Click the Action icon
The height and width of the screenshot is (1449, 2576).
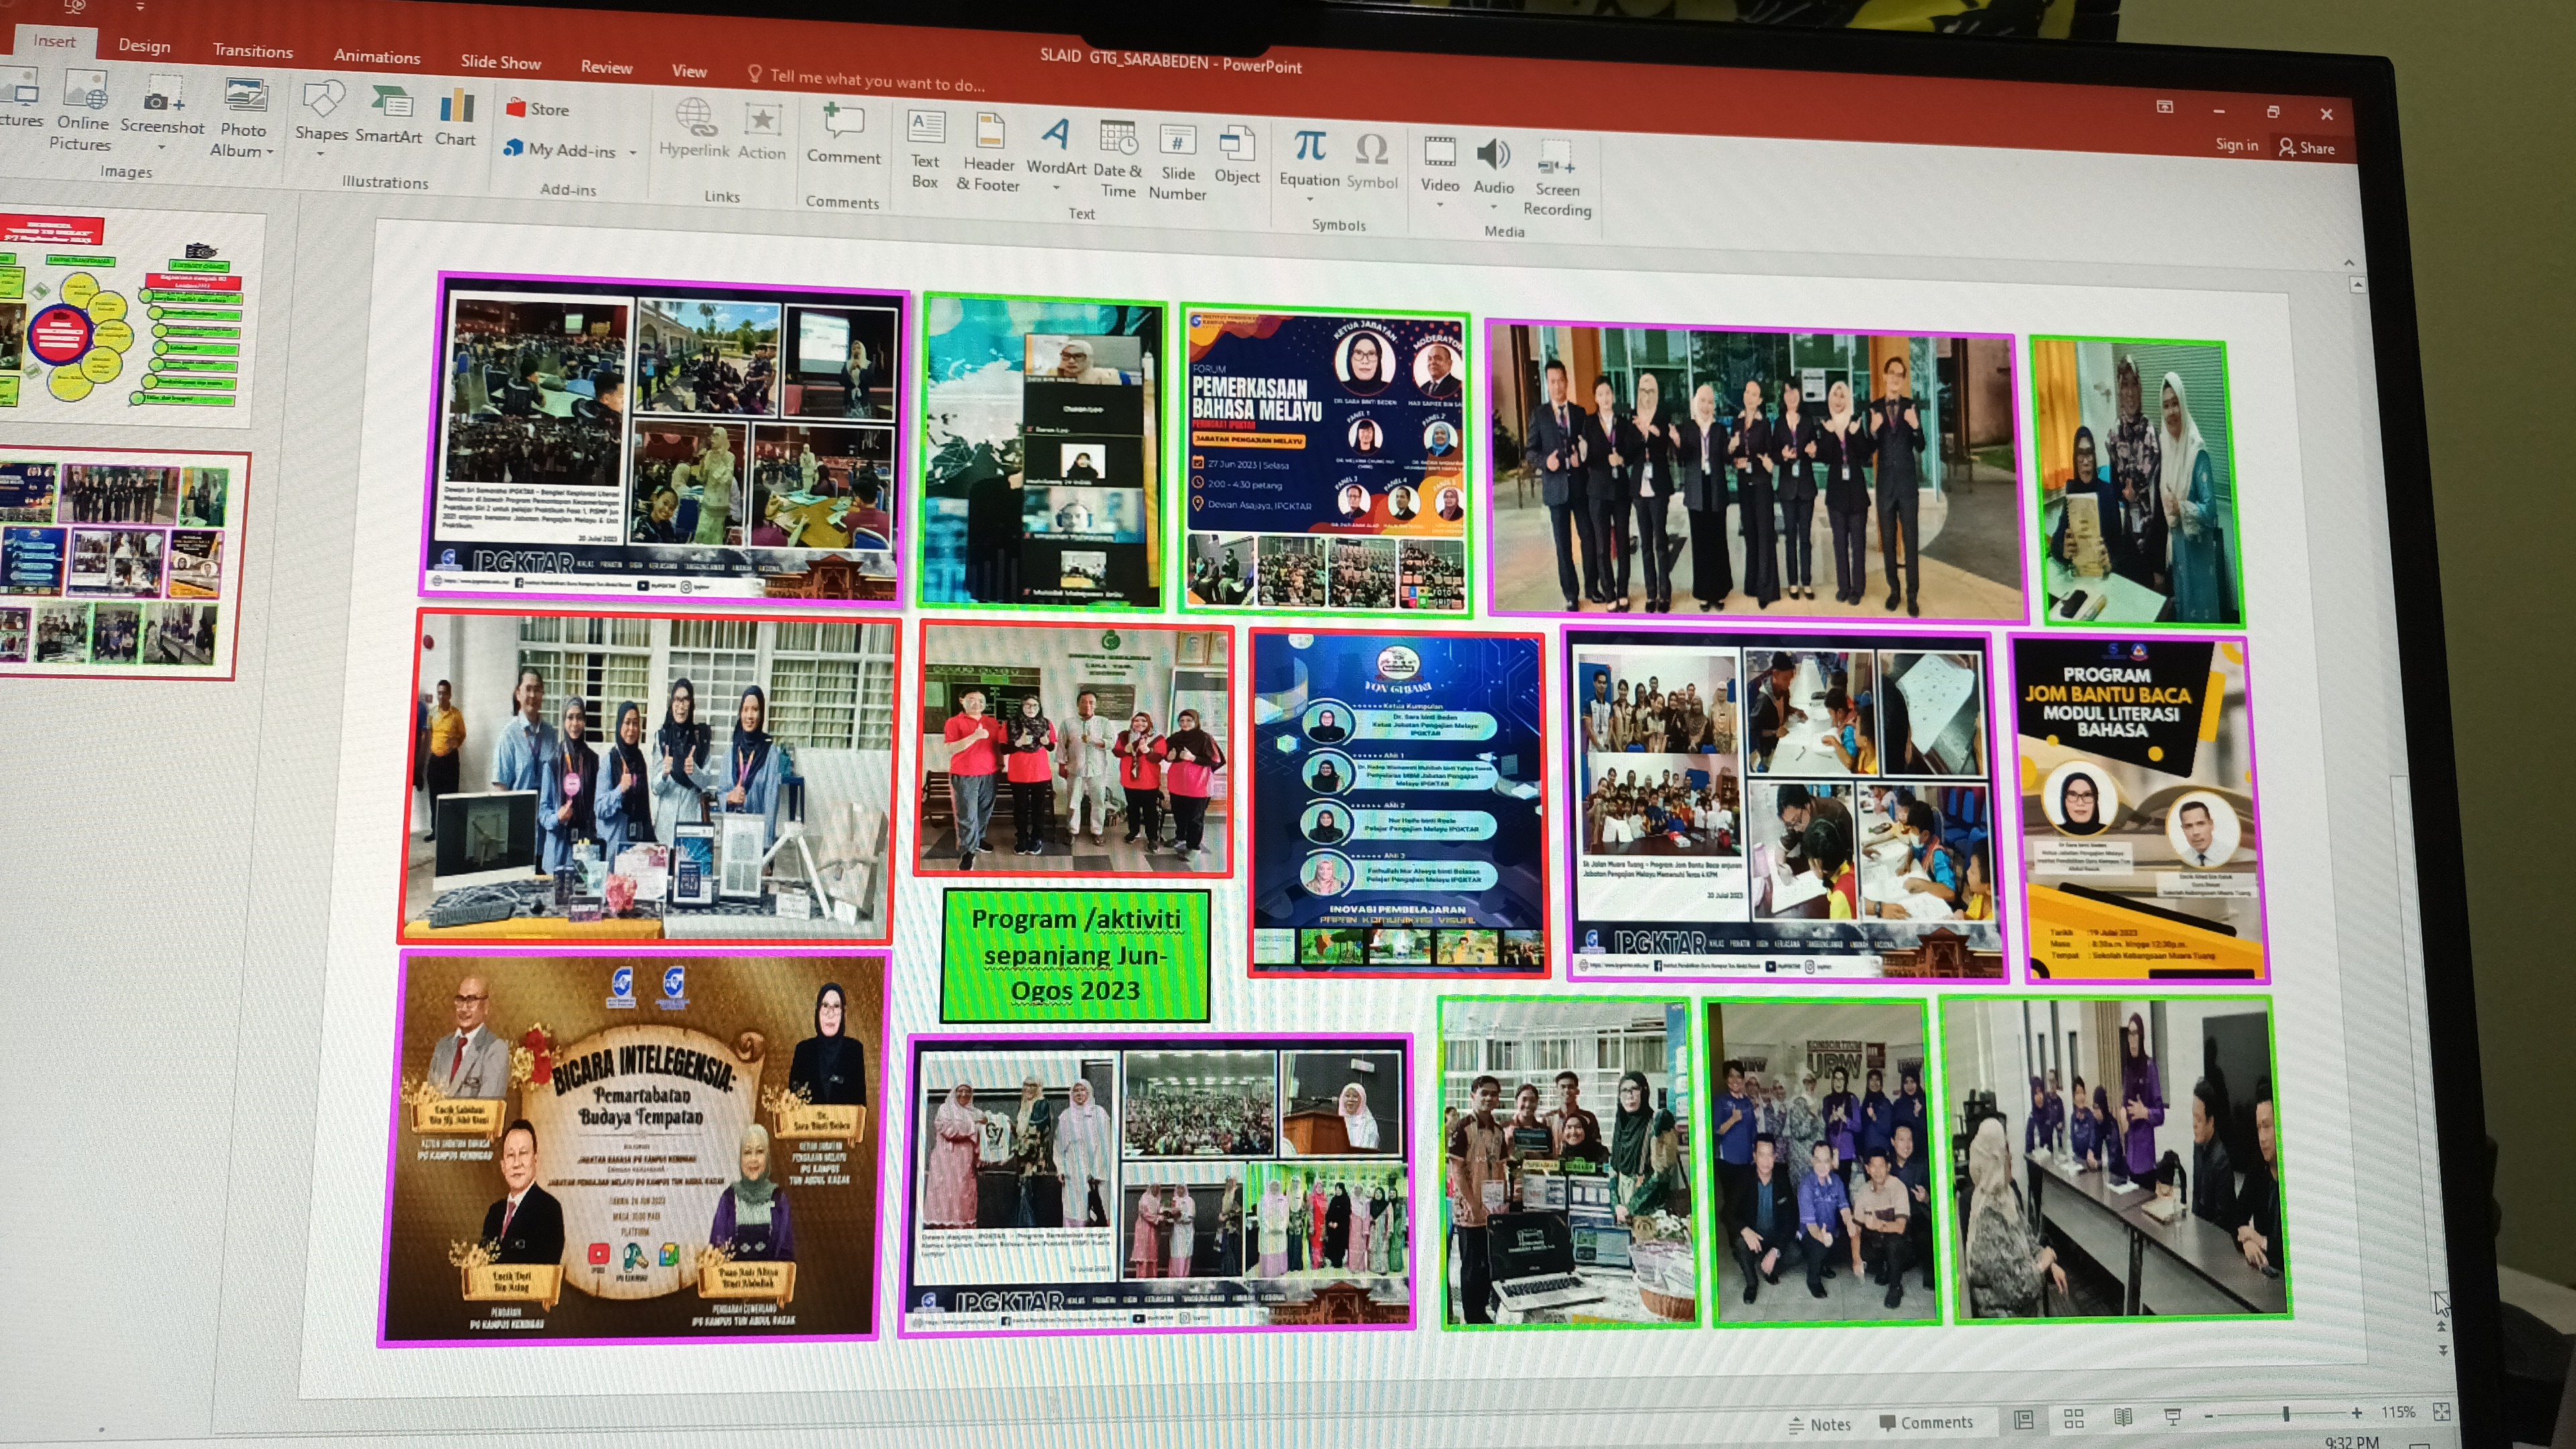click(762, 121)
